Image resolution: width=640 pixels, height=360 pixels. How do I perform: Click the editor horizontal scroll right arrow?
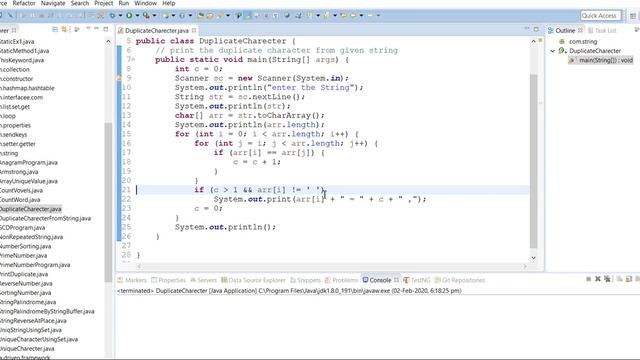[x=525, y=266]
